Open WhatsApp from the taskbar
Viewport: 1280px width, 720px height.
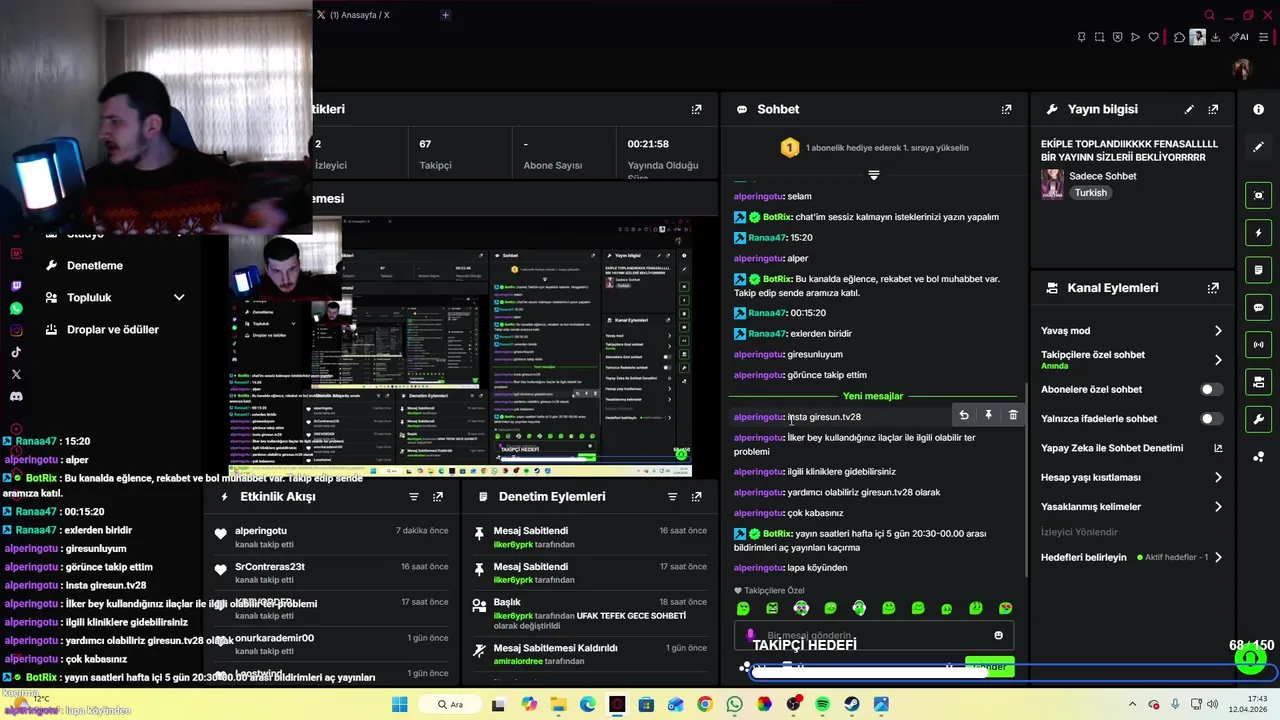click(734, 705)
